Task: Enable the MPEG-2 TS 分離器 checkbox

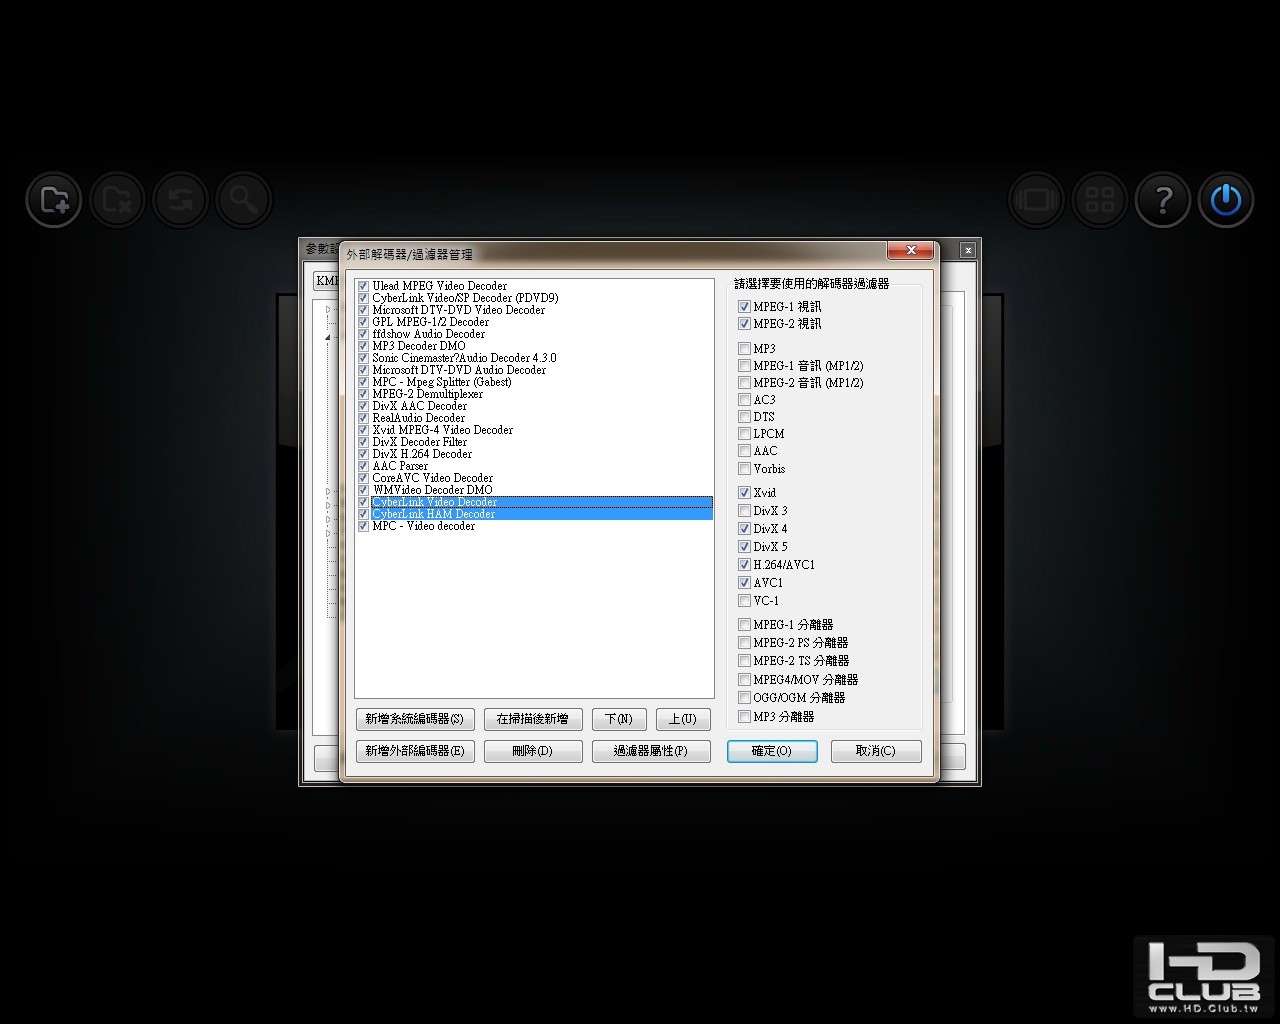Action: [x=744, y=661]
